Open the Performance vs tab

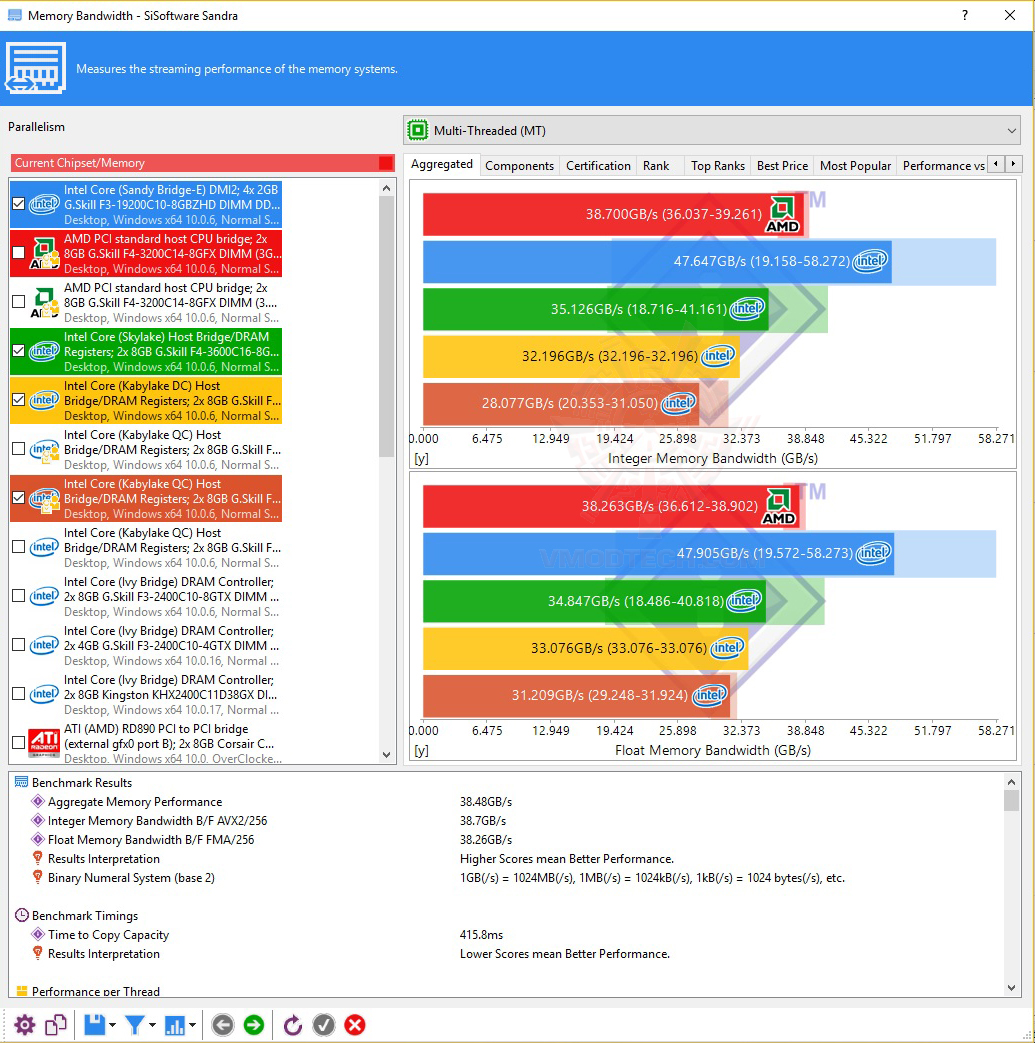pos(943,166)
